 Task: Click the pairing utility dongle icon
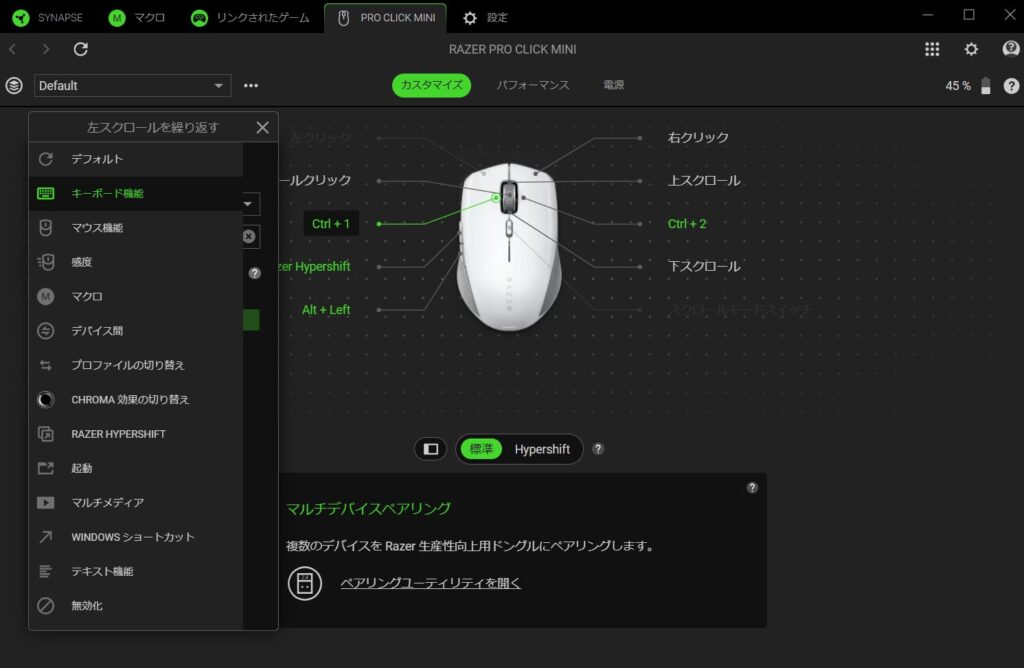tap(305, 583)
